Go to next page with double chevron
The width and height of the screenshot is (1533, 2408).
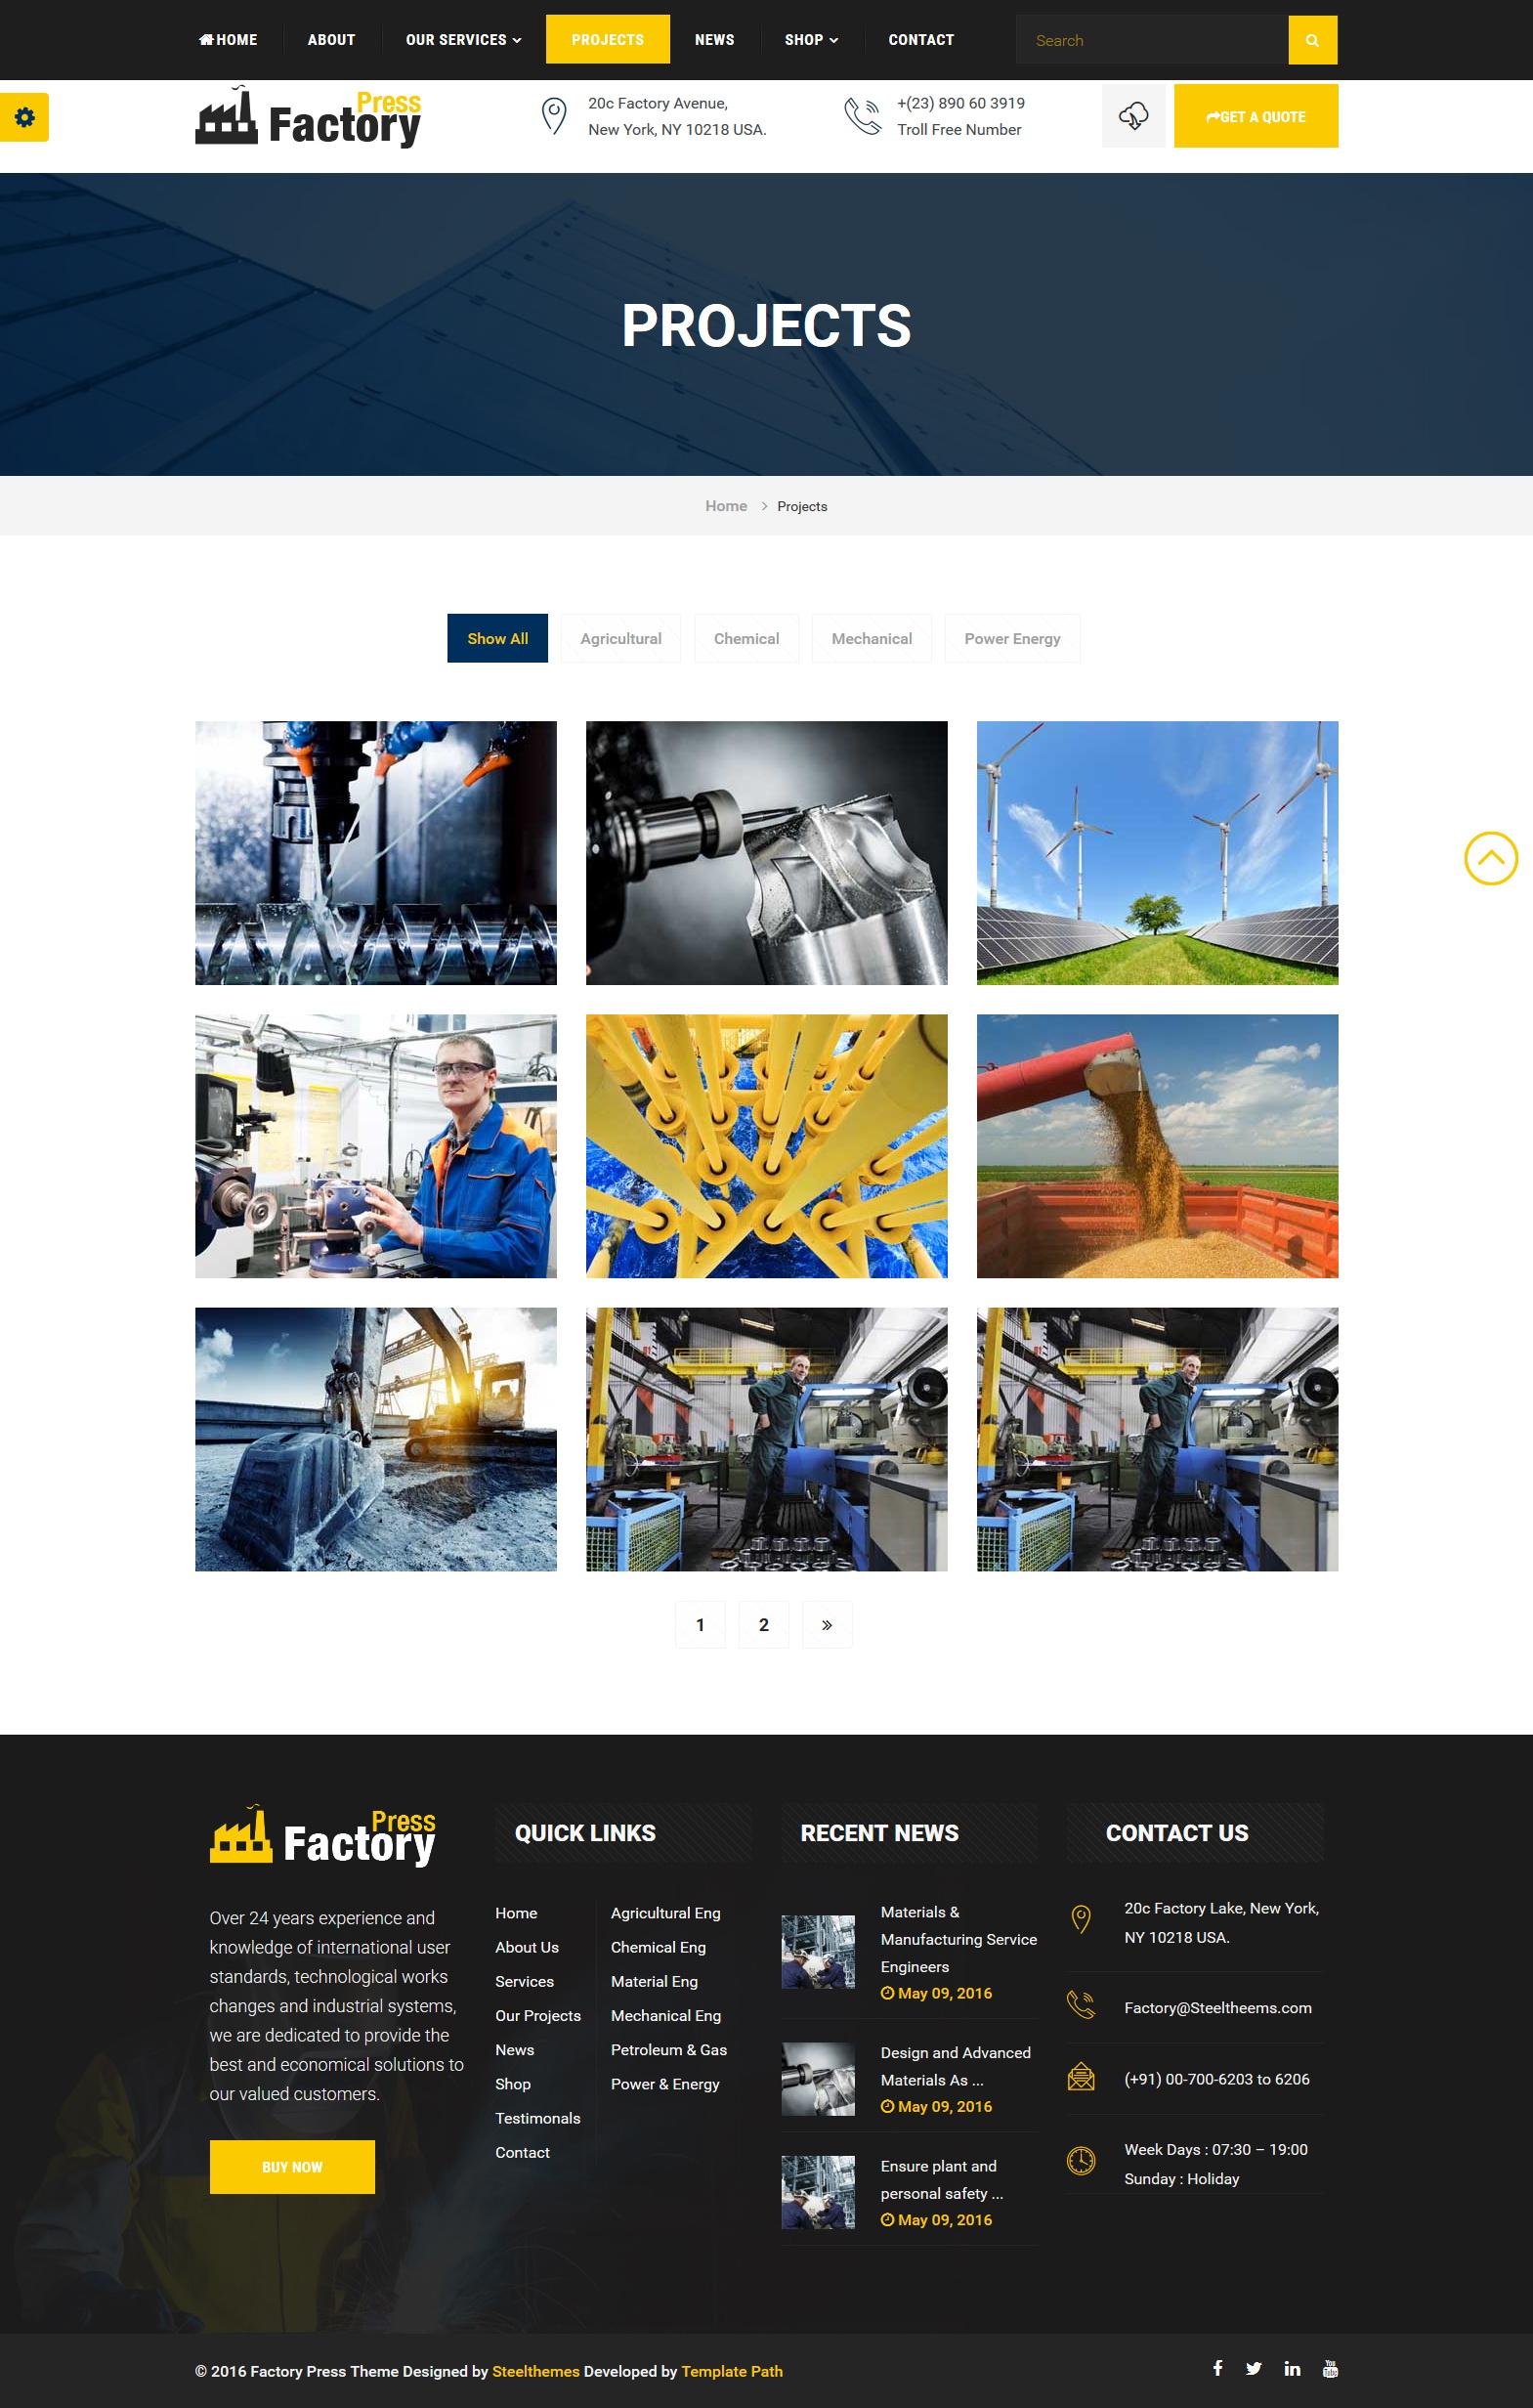click(827, 1625)
